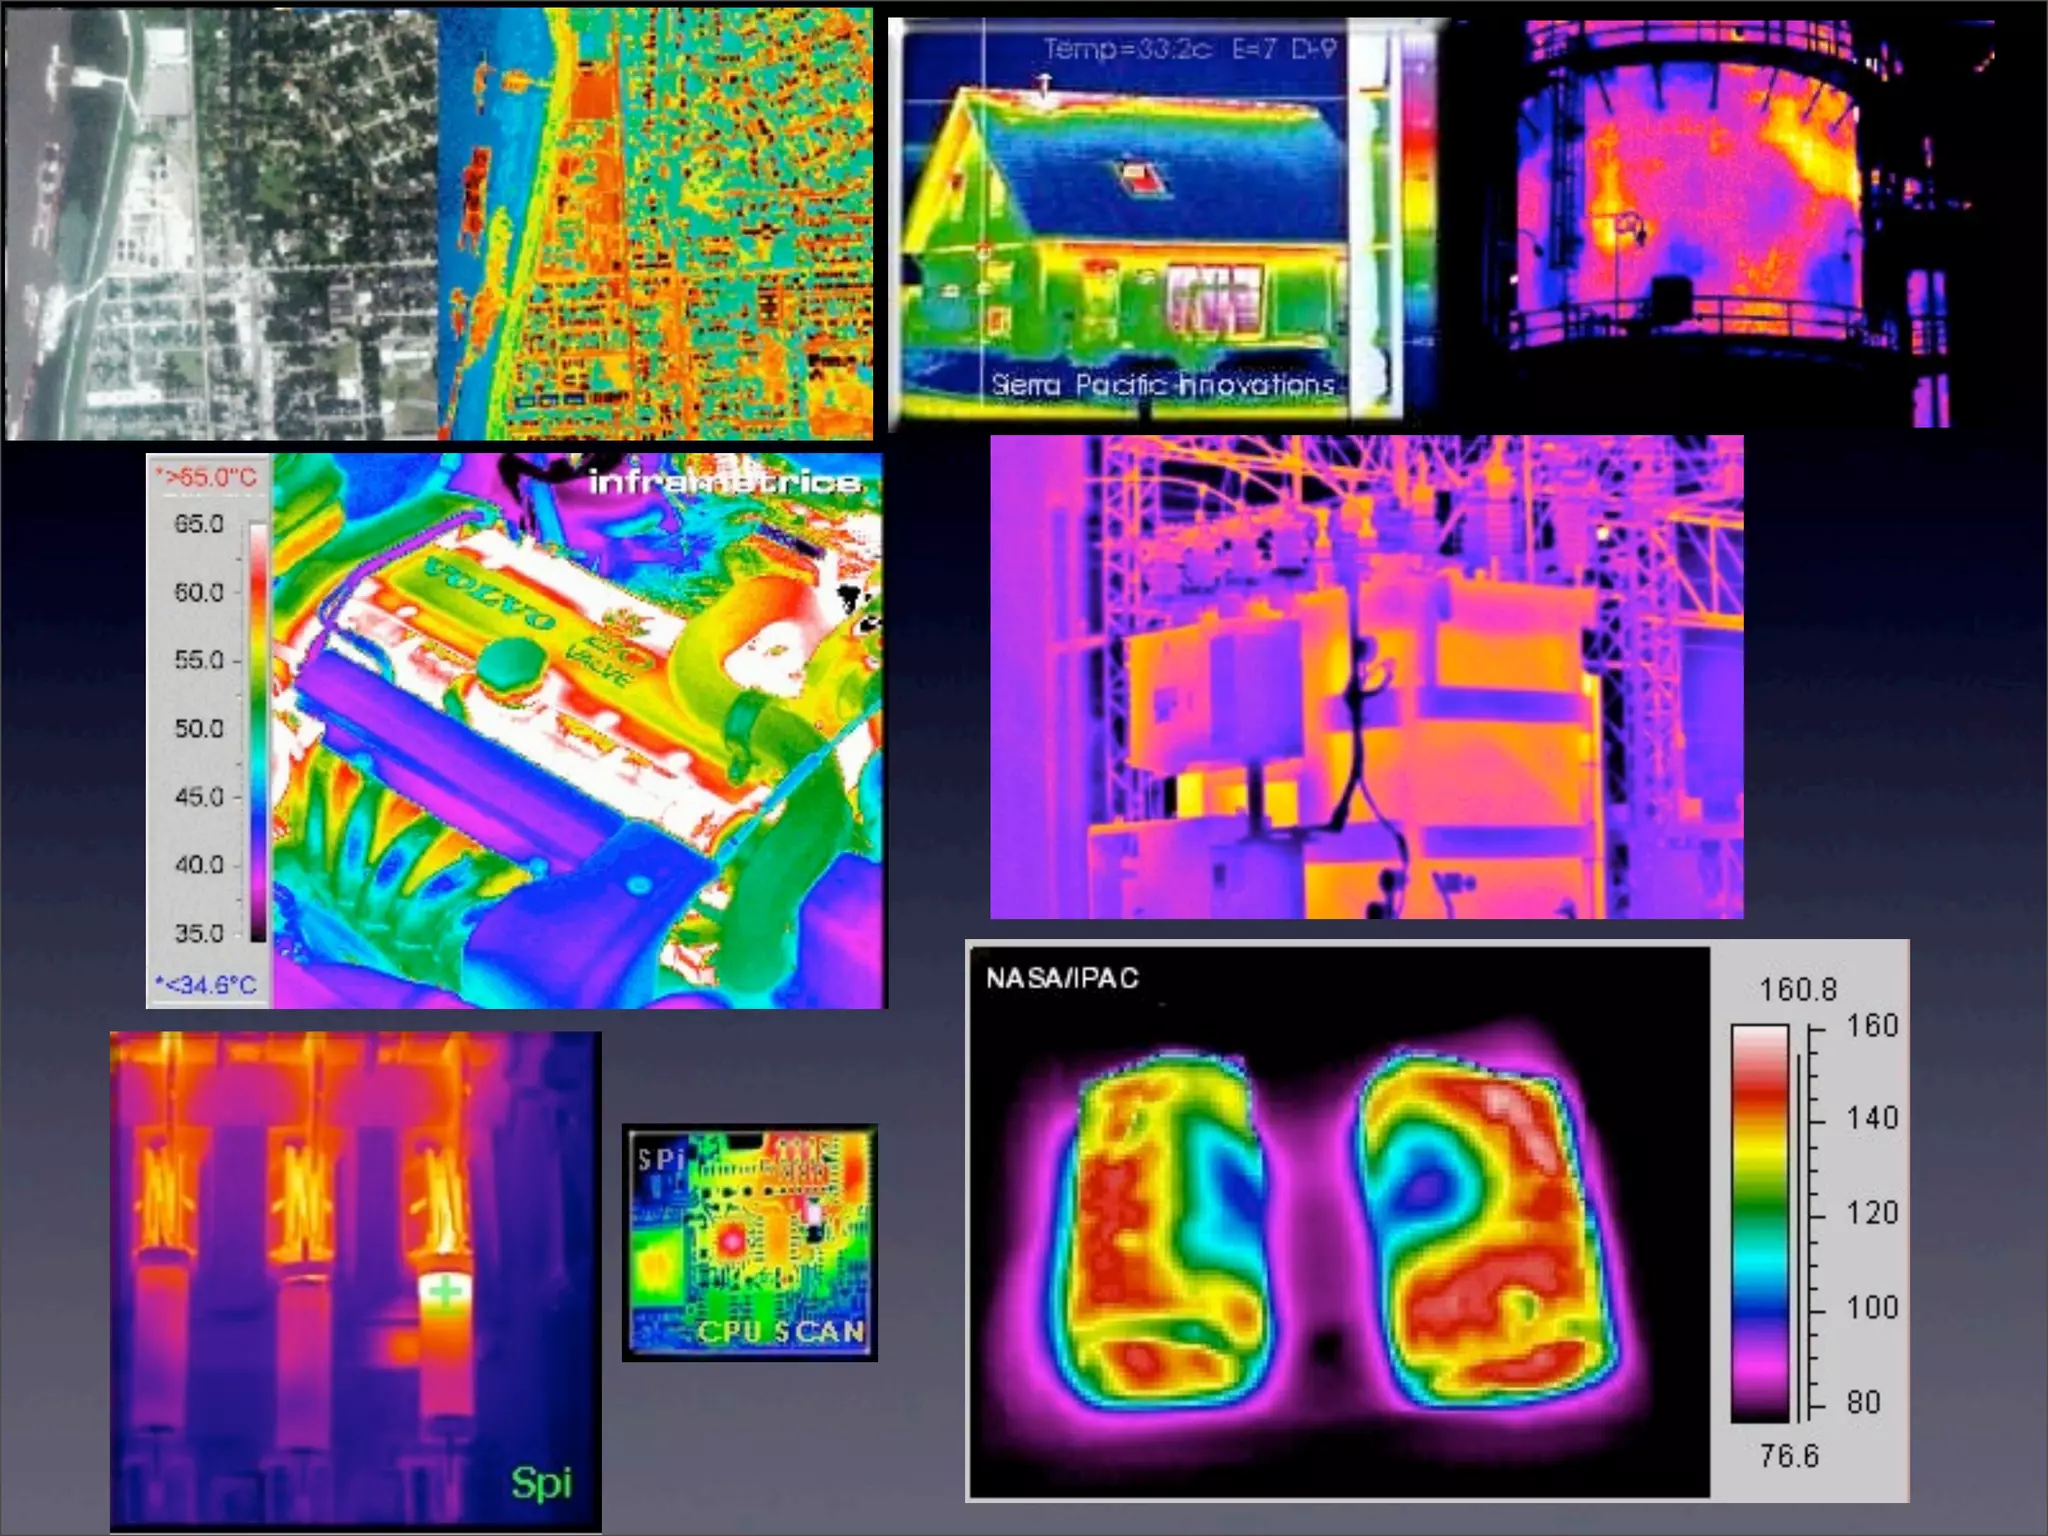The height and width of the screenshot is (1536, 2048).
Task: Select the thermal aerial city map image
Action: [x=656, y=225]
